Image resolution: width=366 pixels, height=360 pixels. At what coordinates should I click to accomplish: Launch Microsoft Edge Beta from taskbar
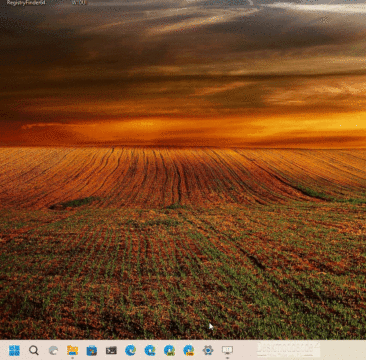[x=150, y=350]
